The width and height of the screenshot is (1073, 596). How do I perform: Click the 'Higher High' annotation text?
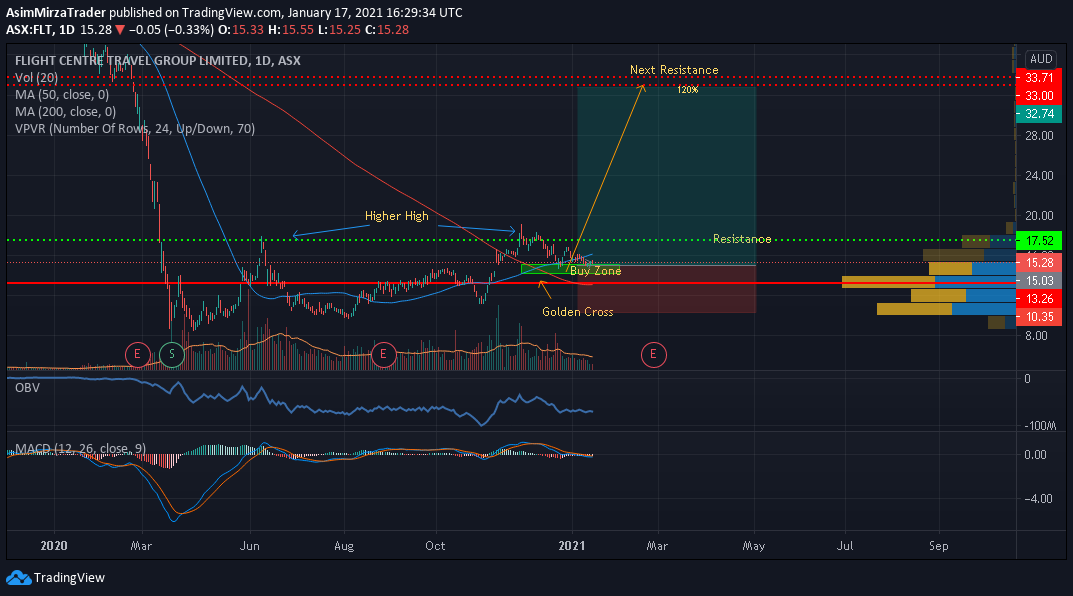397,216
